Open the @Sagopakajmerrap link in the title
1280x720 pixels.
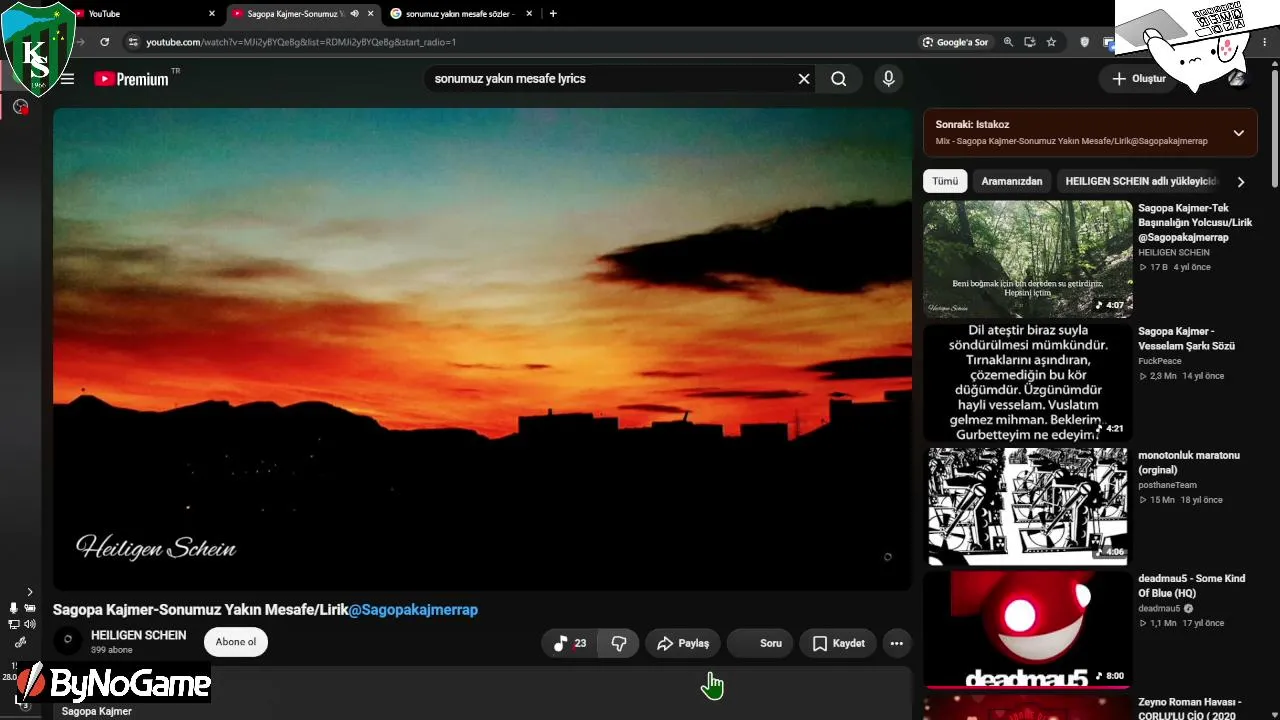tap(413, 610)
